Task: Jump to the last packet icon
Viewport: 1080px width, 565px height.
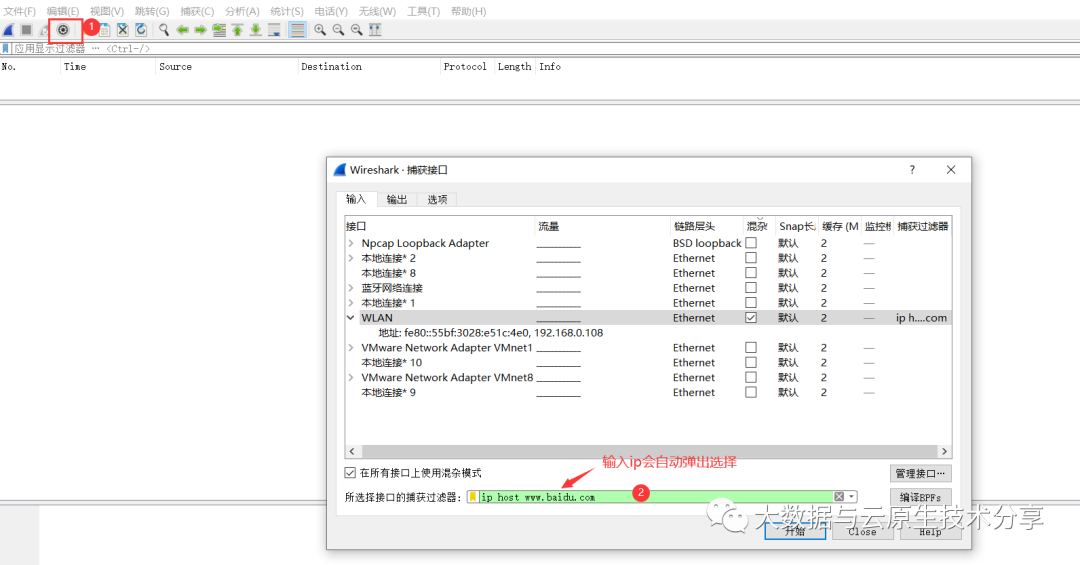Action: tap(256, 30)
